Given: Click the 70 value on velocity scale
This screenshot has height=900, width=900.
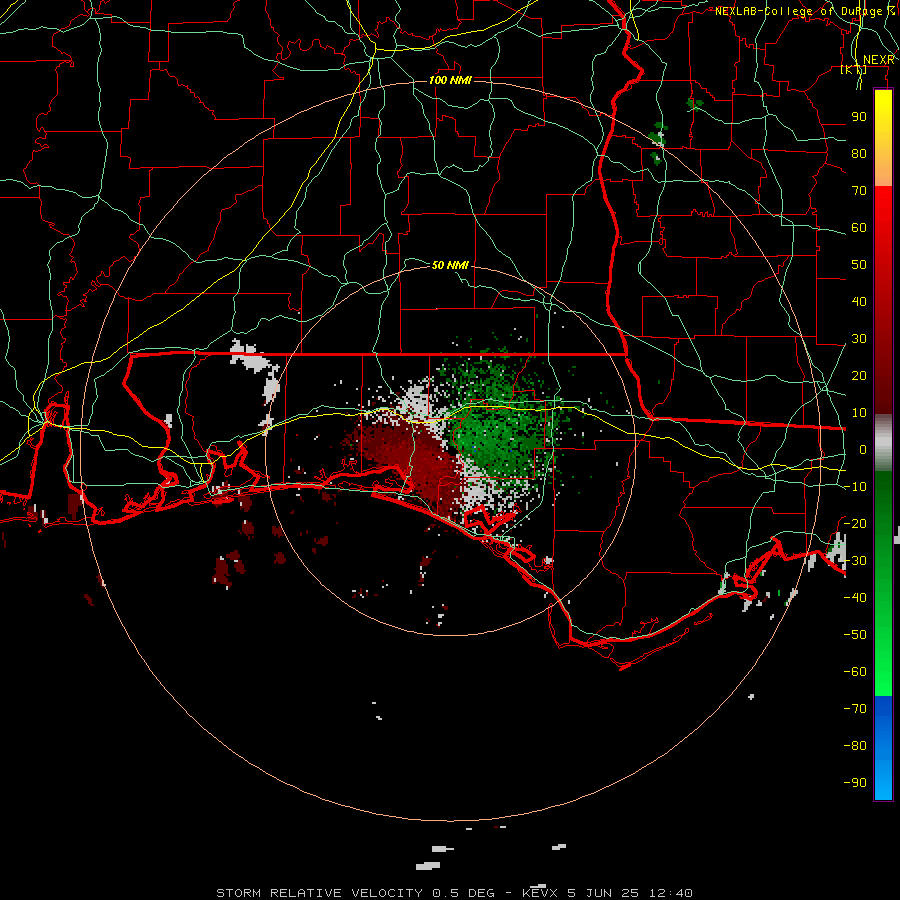Looking at the screenshot, I should point(859,191).
